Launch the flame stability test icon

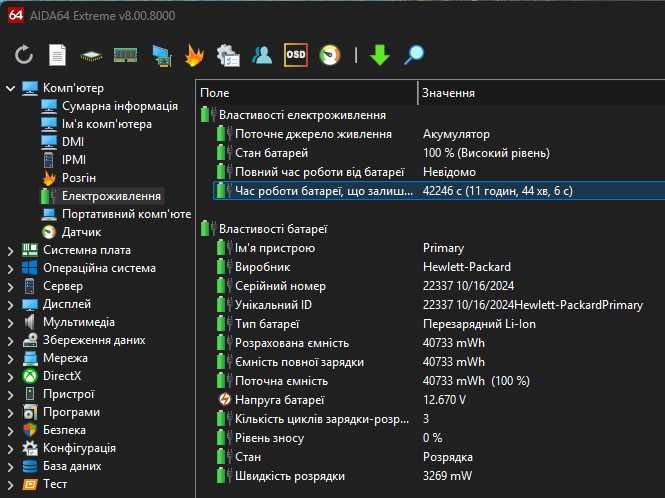click(195, 55)
